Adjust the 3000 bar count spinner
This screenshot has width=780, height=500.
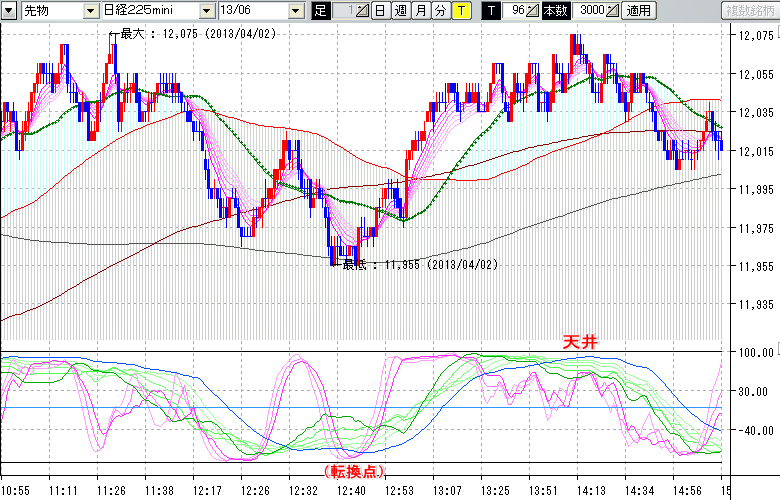[x=611, y=11]
